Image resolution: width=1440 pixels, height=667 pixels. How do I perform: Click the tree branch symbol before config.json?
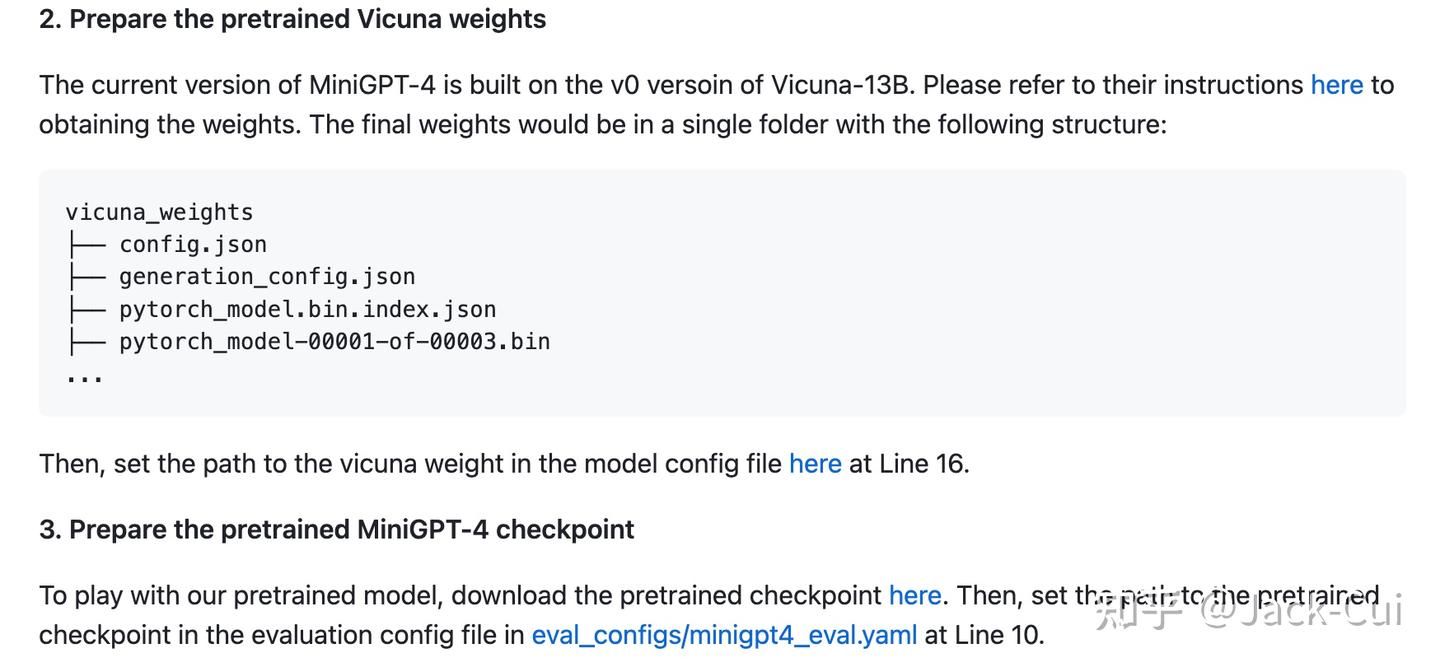click(x=86, y=245)
